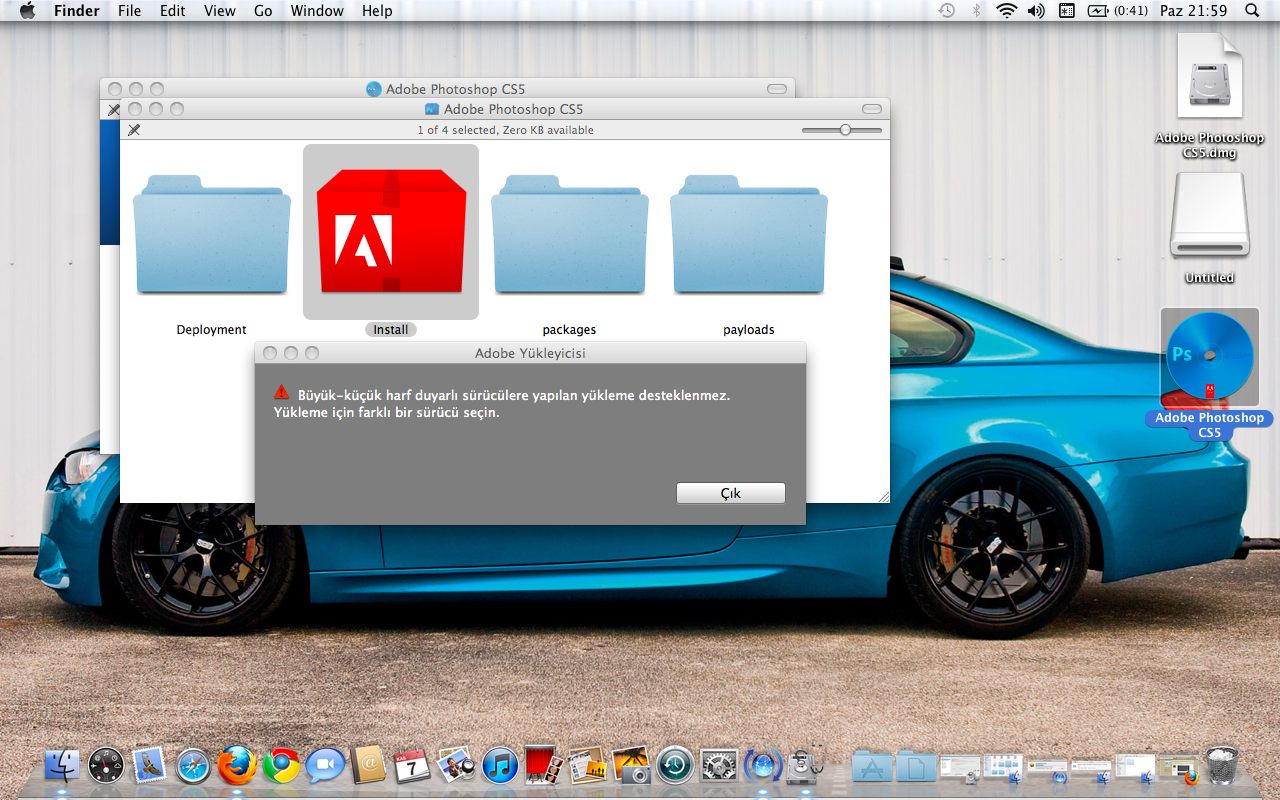
Task: Open the Install Adobe installer icon
Action: point(391,232)
